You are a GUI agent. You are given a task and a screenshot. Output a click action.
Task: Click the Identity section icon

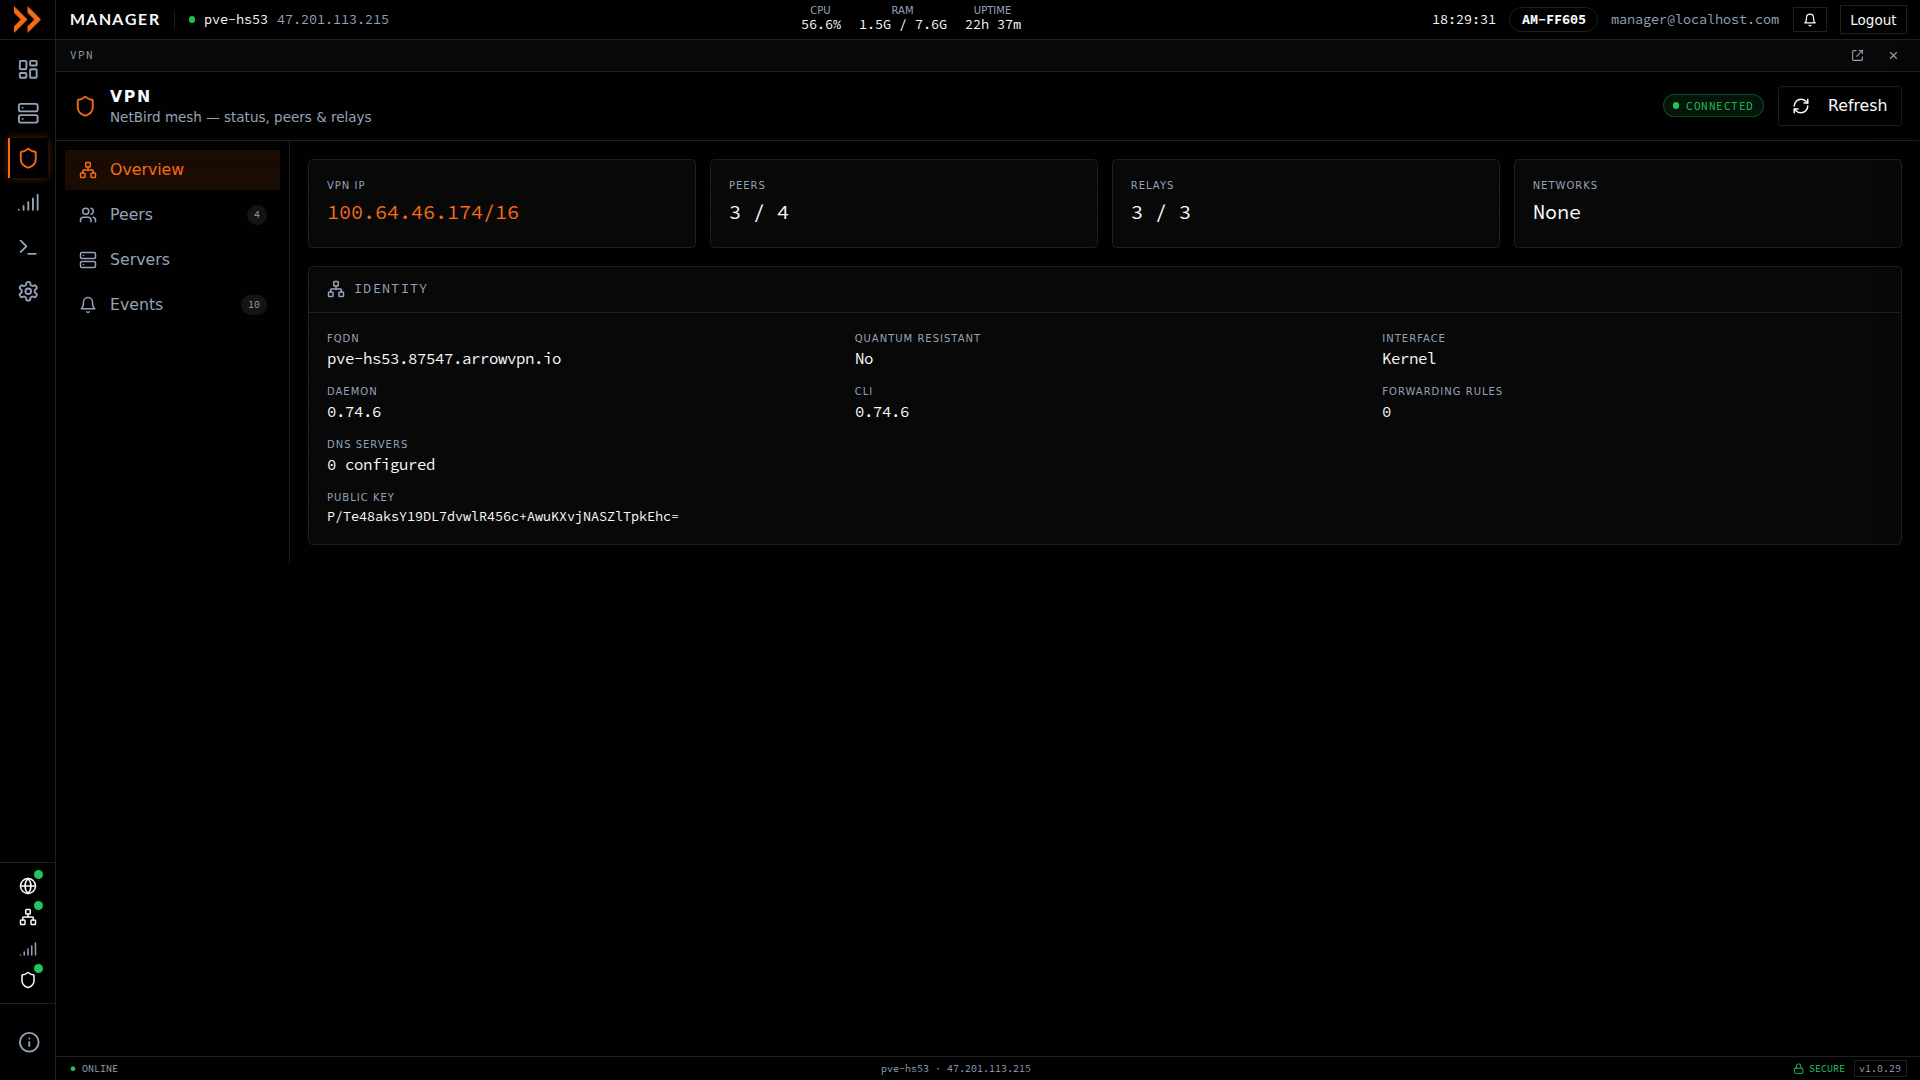336,289
